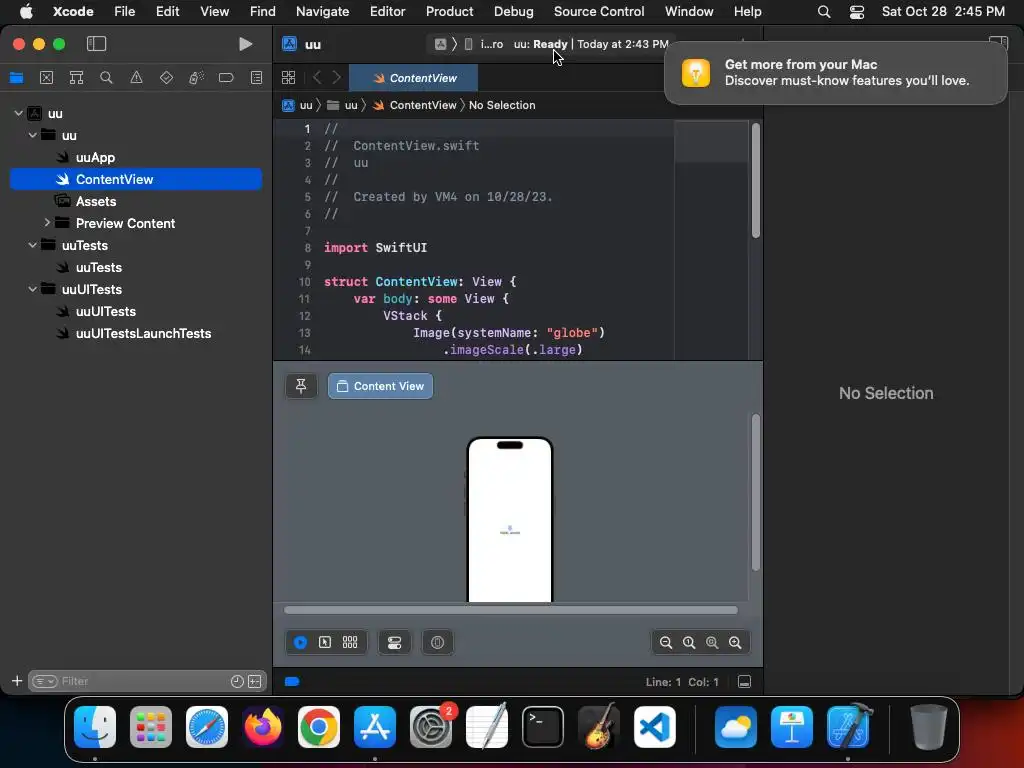Click the canvas horizontal scrollbar
This screenshot has width=1024, height=768.
[511, 610]
